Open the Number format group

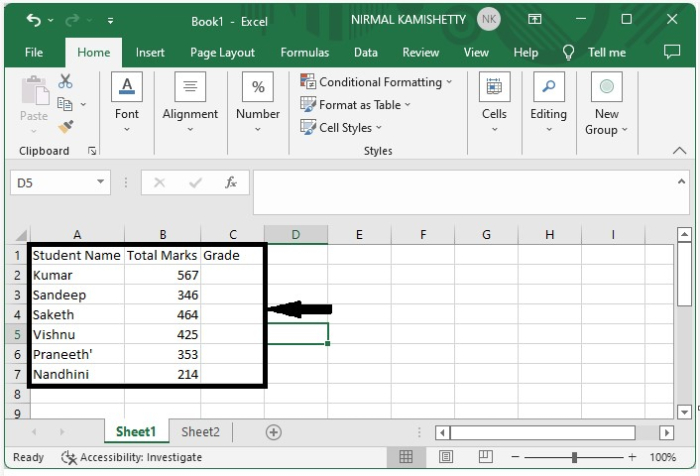[x=258, y=103]
